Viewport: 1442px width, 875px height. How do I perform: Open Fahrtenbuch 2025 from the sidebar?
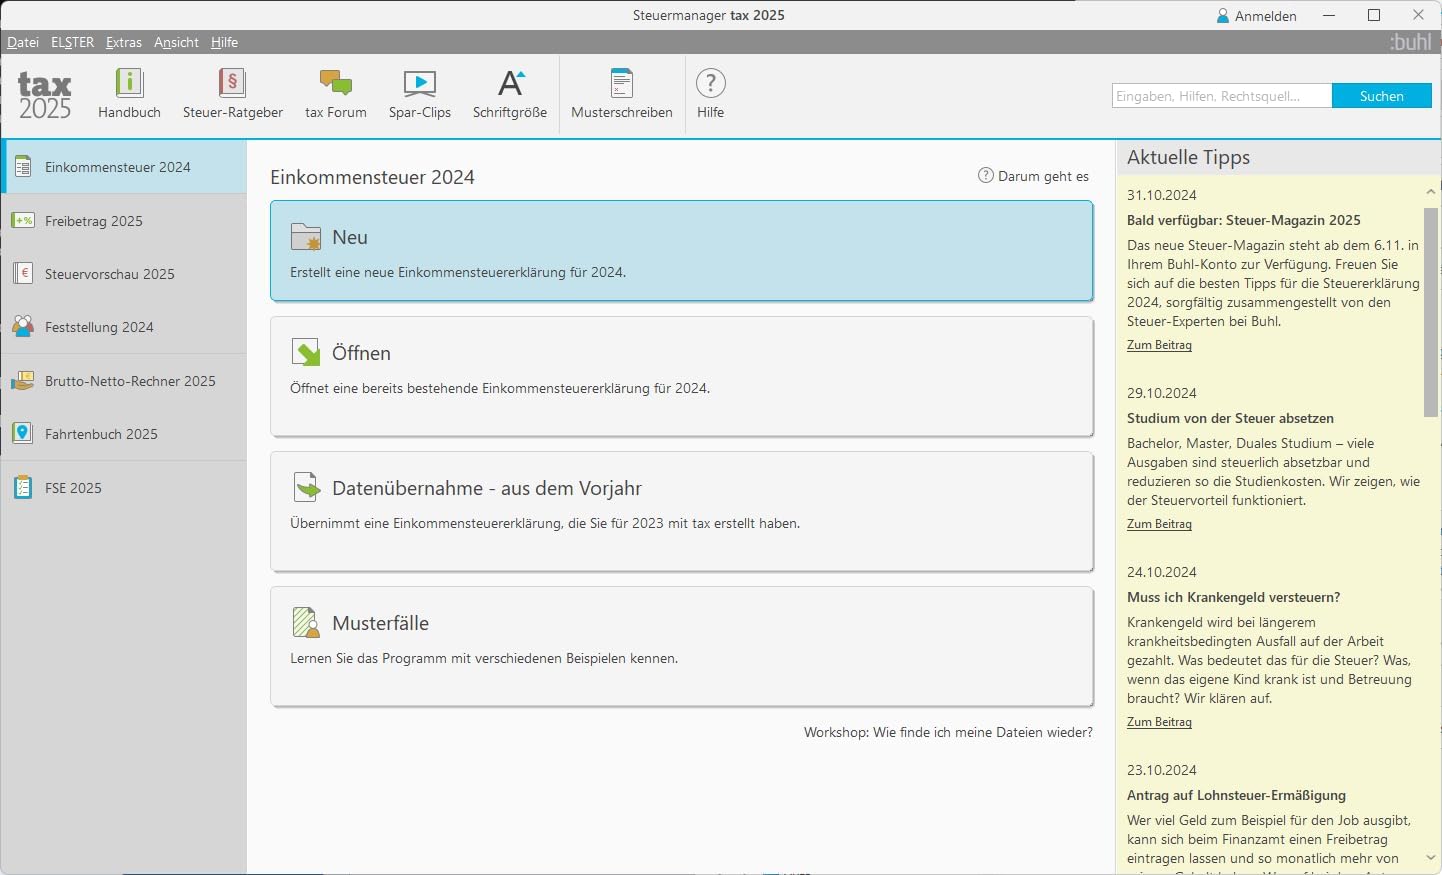124,434
